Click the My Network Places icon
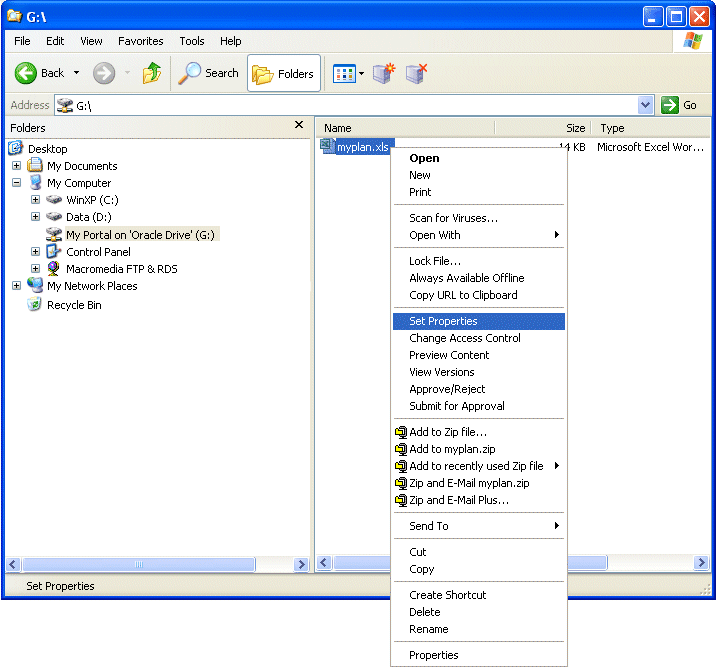Screen dimensions: 716x667 pos(35,285)
